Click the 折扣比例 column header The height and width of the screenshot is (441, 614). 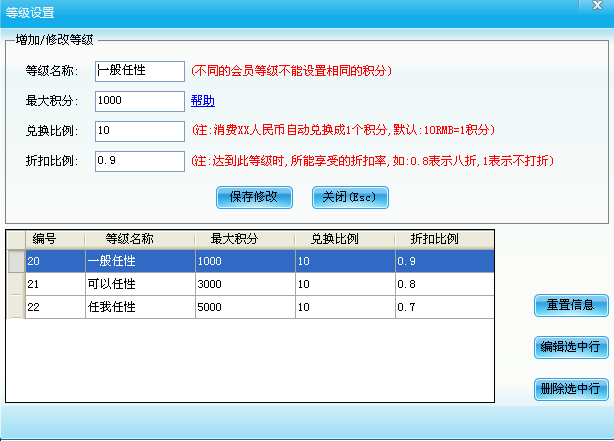[444, 239]
